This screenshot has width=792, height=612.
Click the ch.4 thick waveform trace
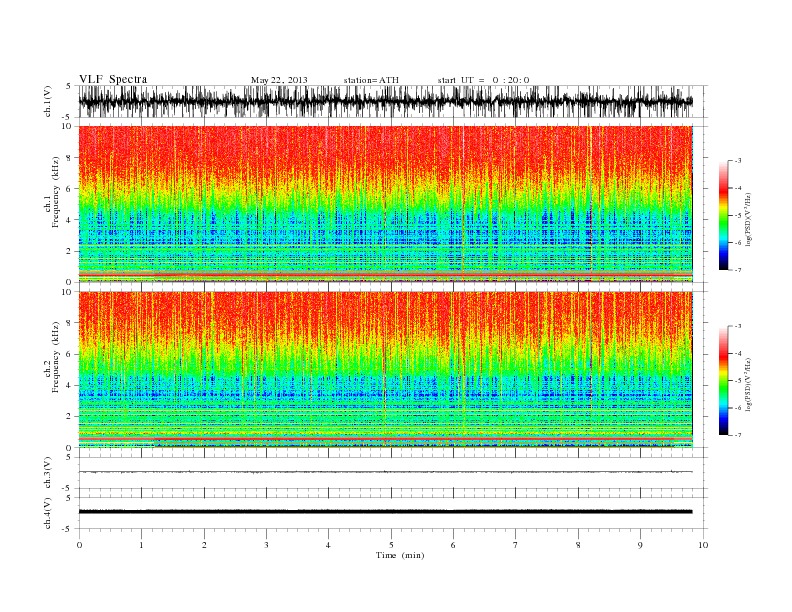(x=385, y=512)
